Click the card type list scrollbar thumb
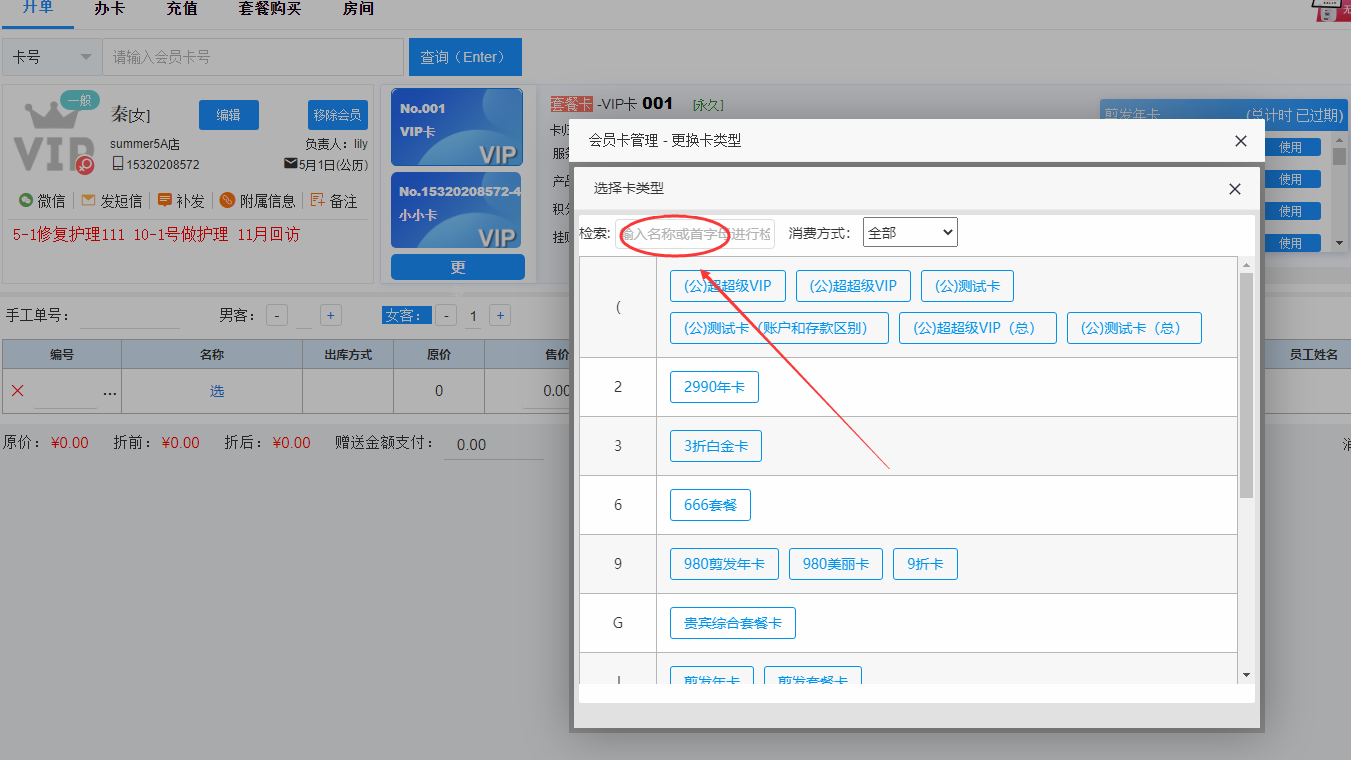Image resolution: width=1351 pixels, height=760 pixels. click(x=1246, y=385)
